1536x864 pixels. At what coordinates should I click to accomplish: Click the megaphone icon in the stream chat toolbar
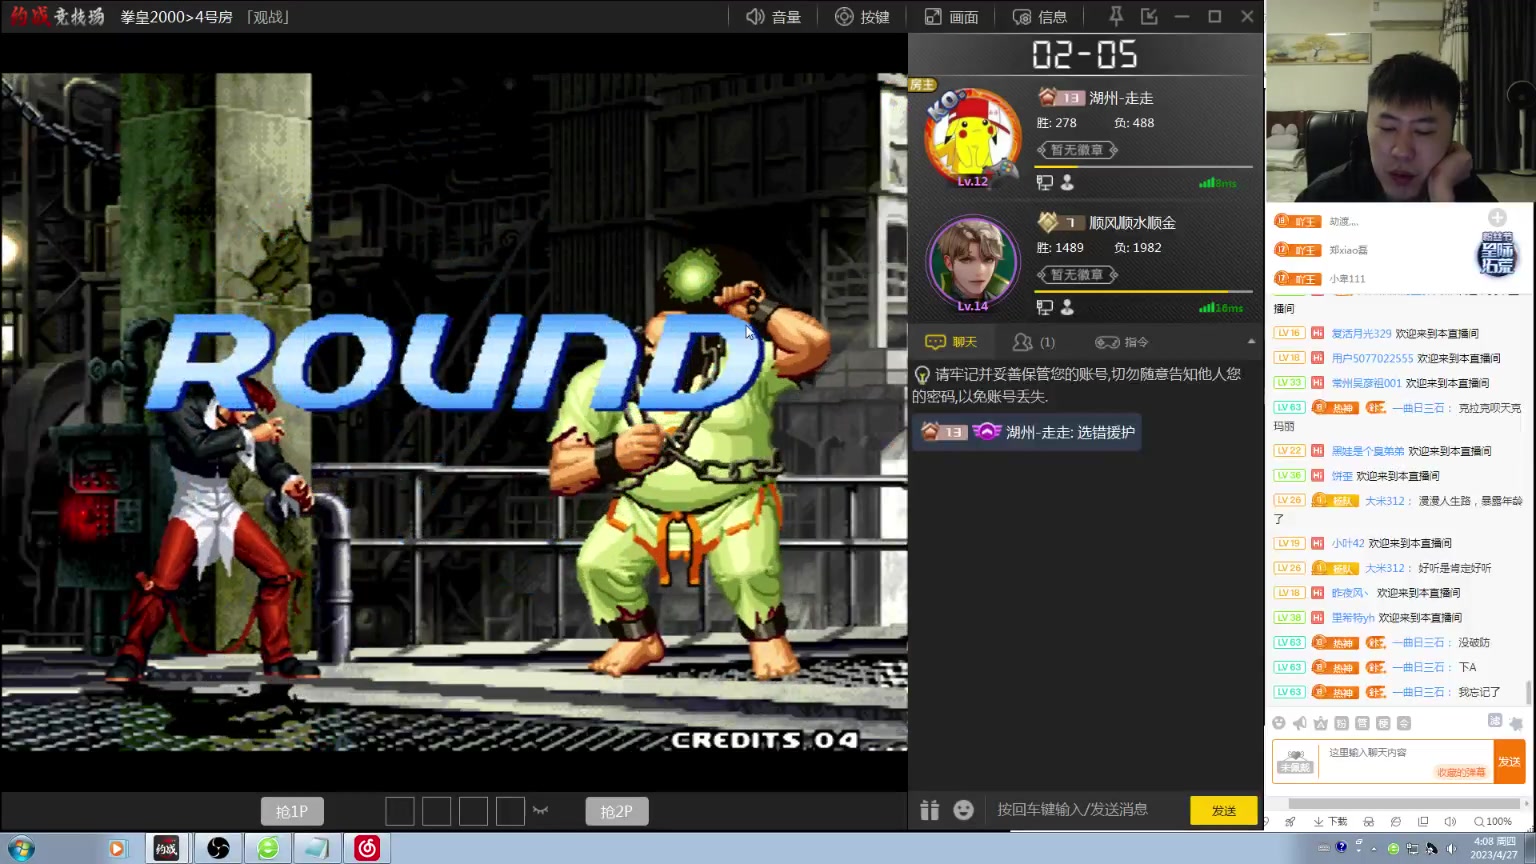(1300, 723)
